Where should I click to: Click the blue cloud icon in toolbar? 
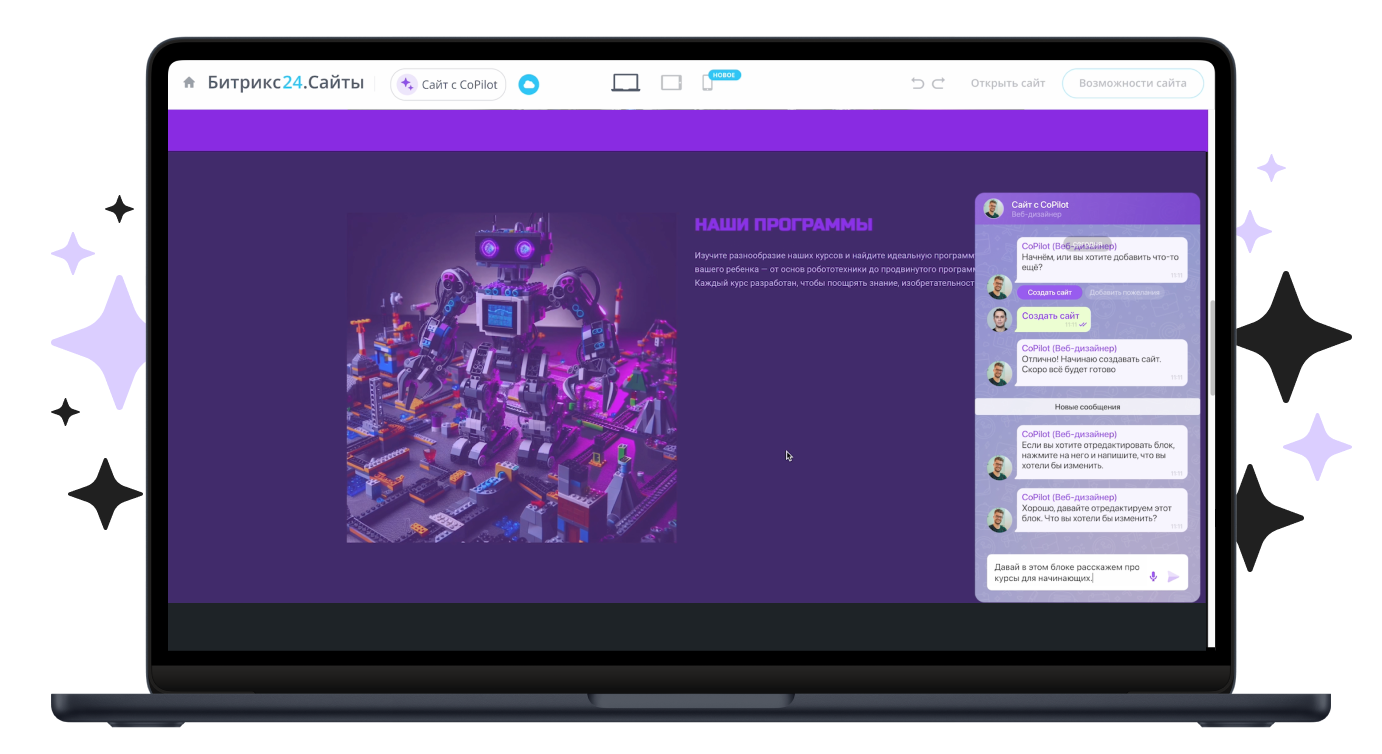coord(529,85)
